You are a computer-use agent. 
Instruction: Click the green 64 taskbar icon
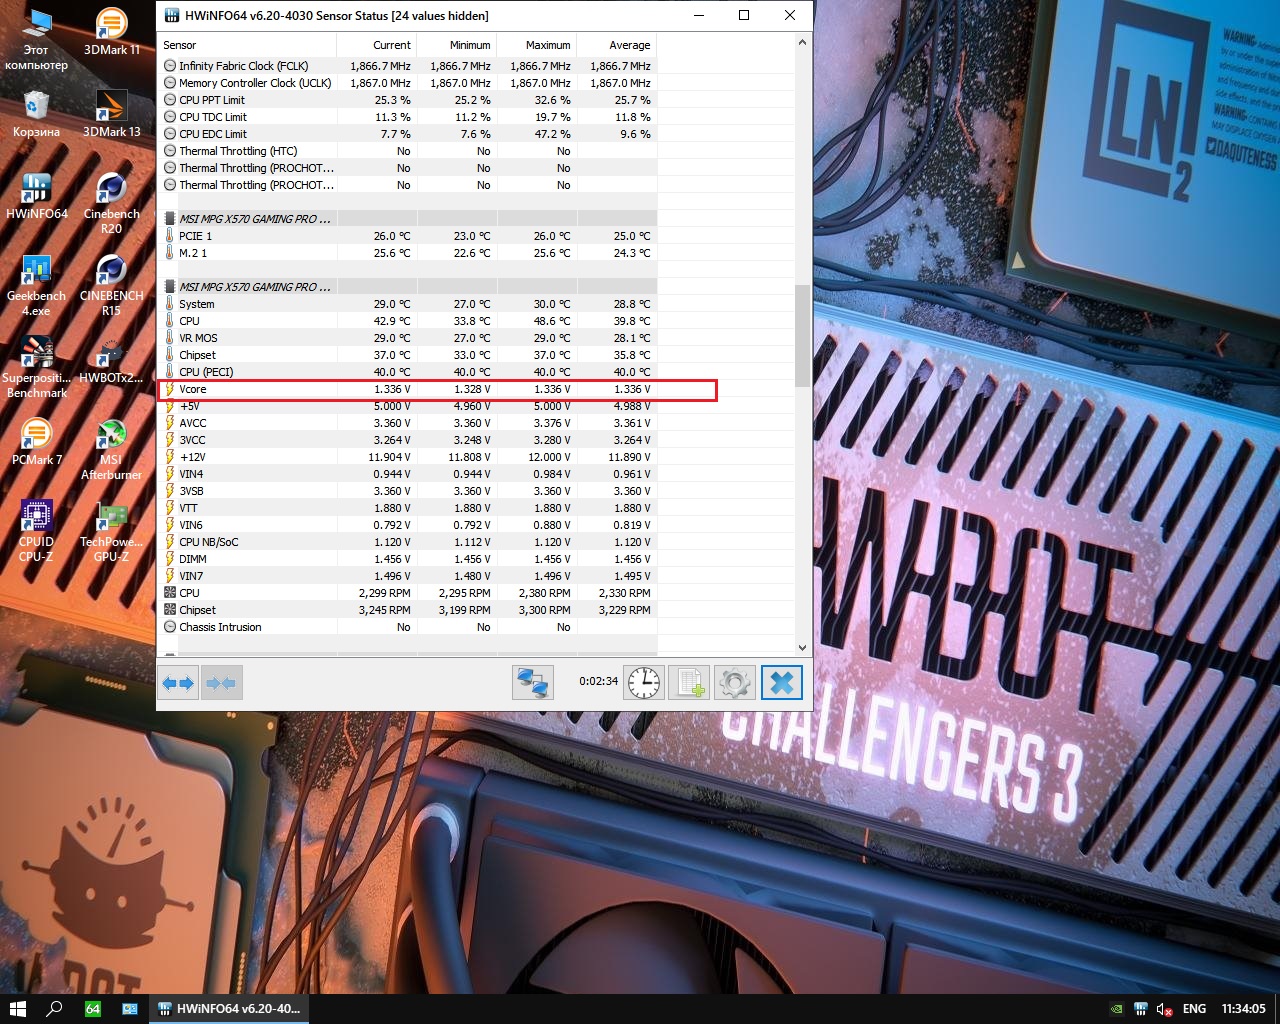pyautogui.click(x=93, y=1009)
